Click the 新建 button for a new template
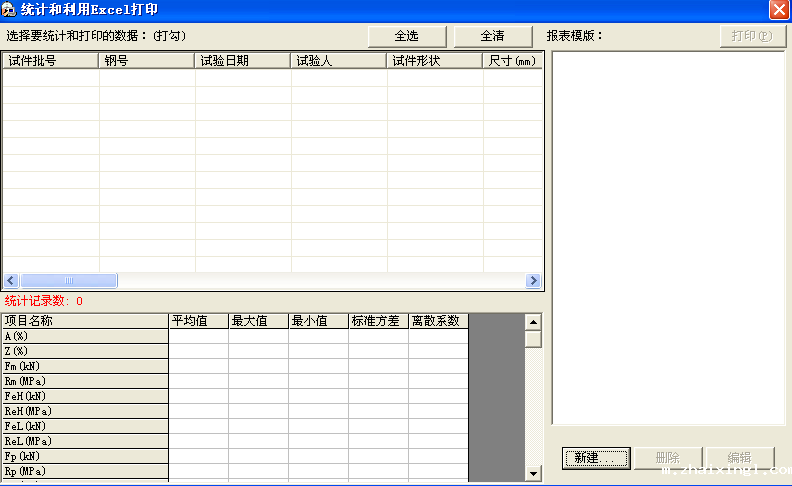 [596, 458]
